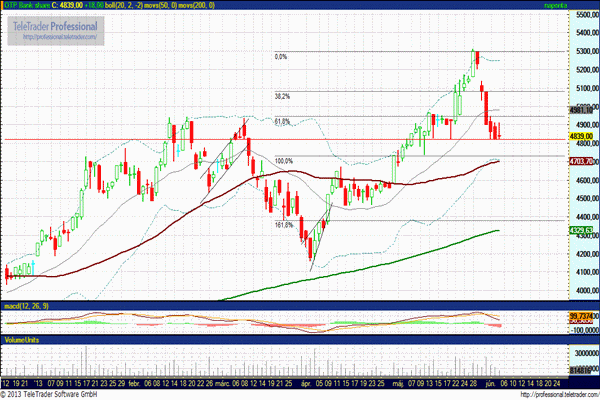The width and height of the screenshot is (600, 400).
Task: Select the 61.8% Fibonacci retracement label
Action: pyautogui.click(x=282, y=122)
